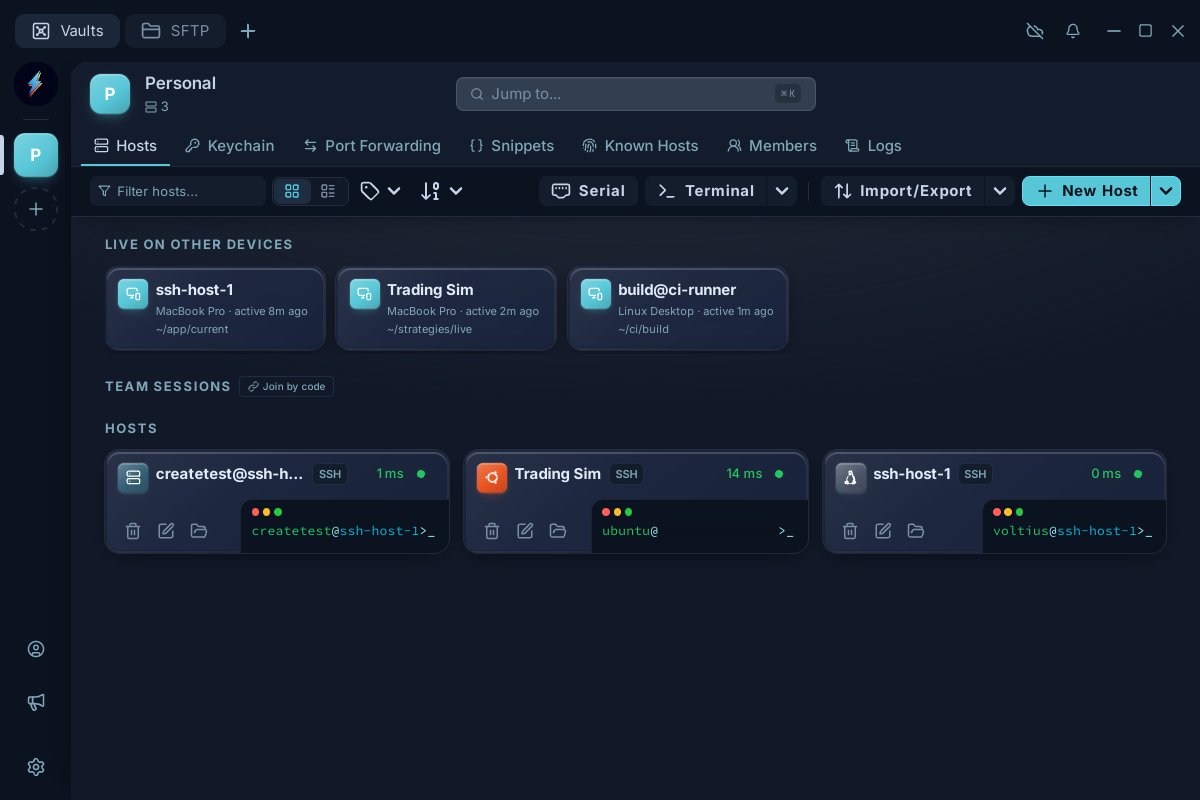Viewport: 1200px width, 800px height.
Task: Click the host count 3 under Personal
Action: tap(157, 107)
